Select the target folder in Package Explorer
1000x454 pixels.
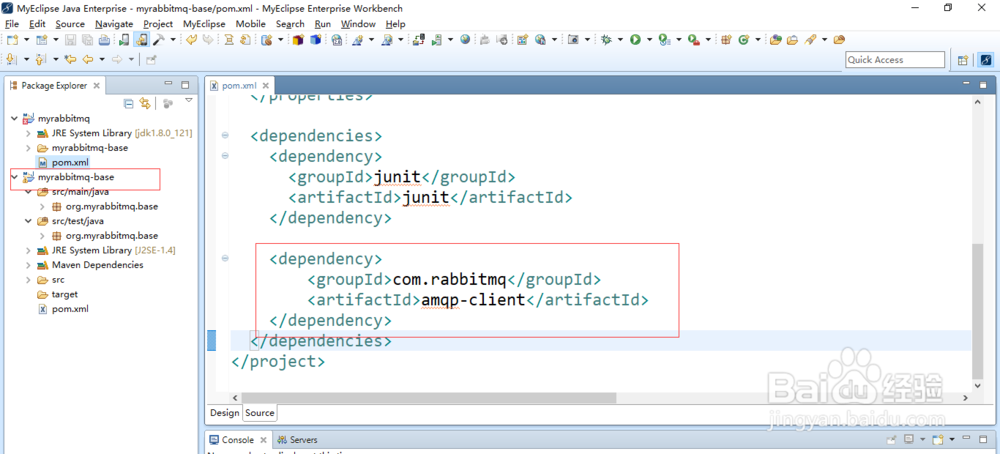point(64,294)
